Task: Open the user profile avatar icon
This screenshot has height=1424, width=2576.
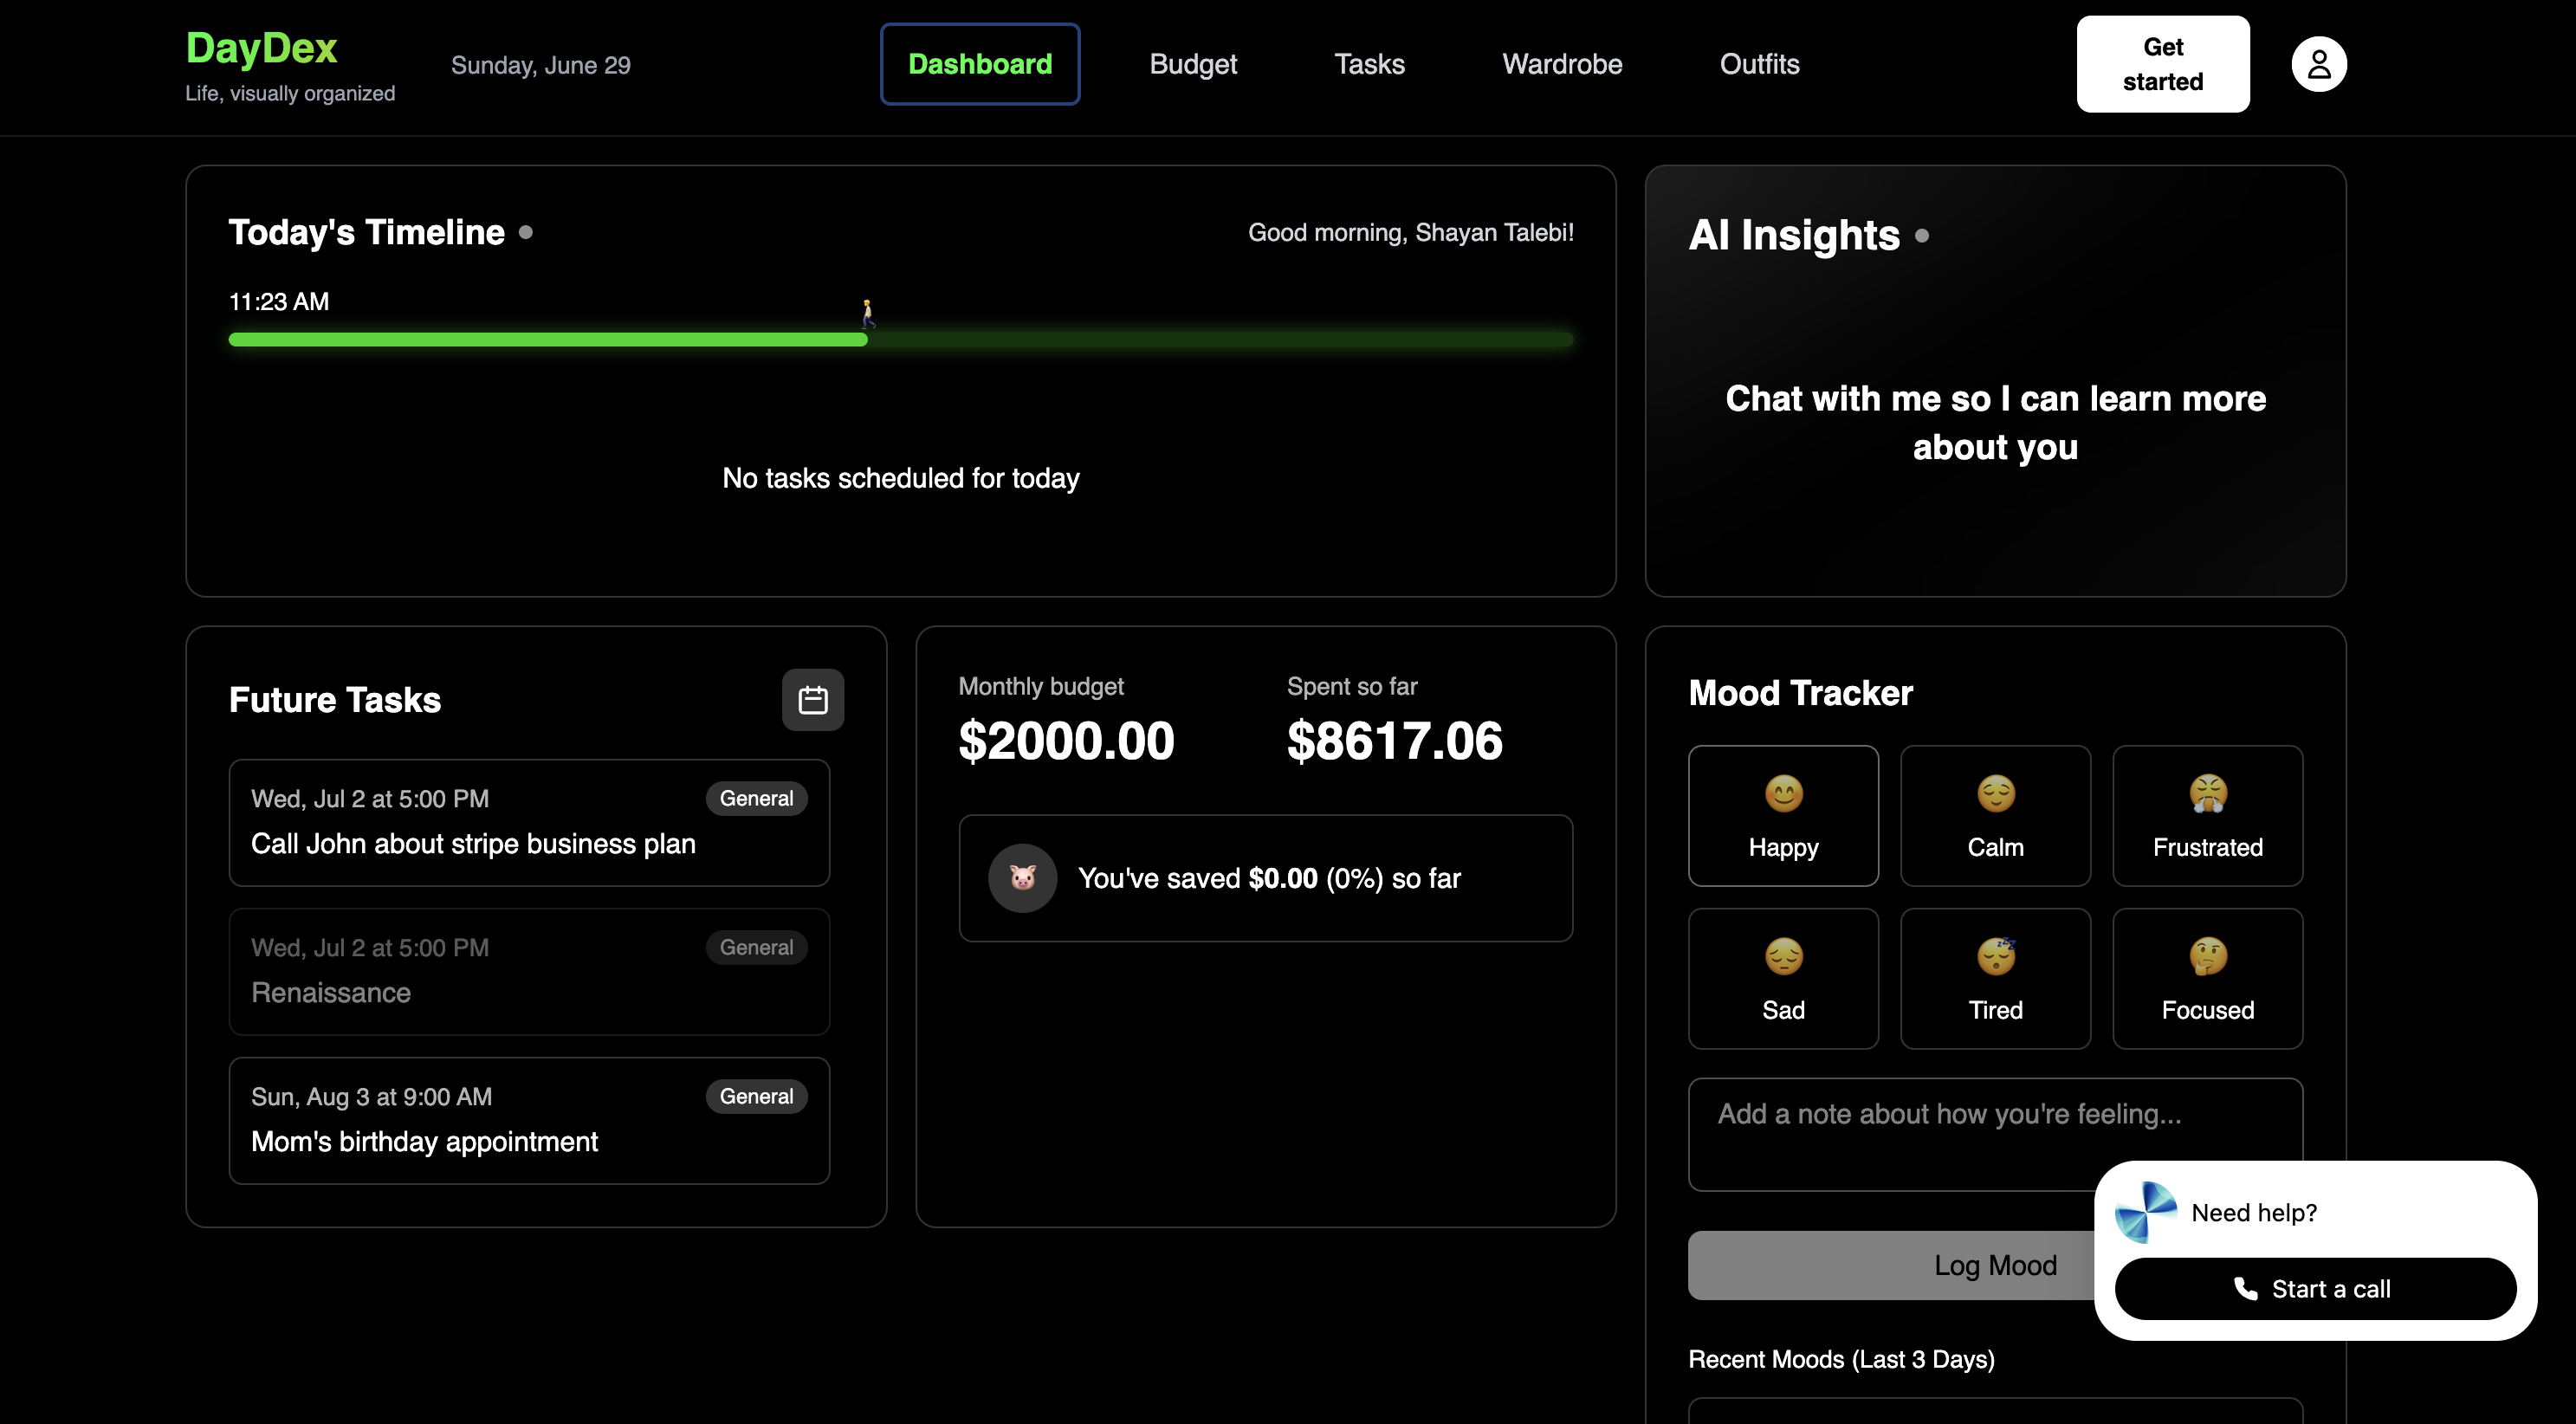Action: tap(2318, 64)
